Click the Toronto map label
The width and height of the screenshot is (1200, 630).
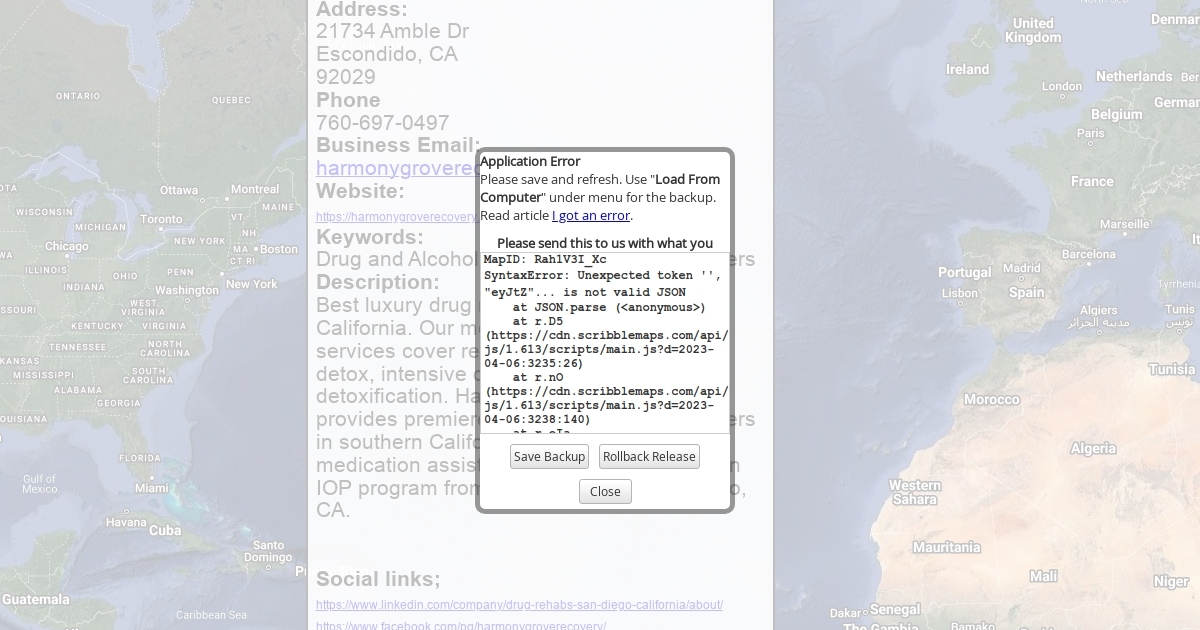(161, 219)
